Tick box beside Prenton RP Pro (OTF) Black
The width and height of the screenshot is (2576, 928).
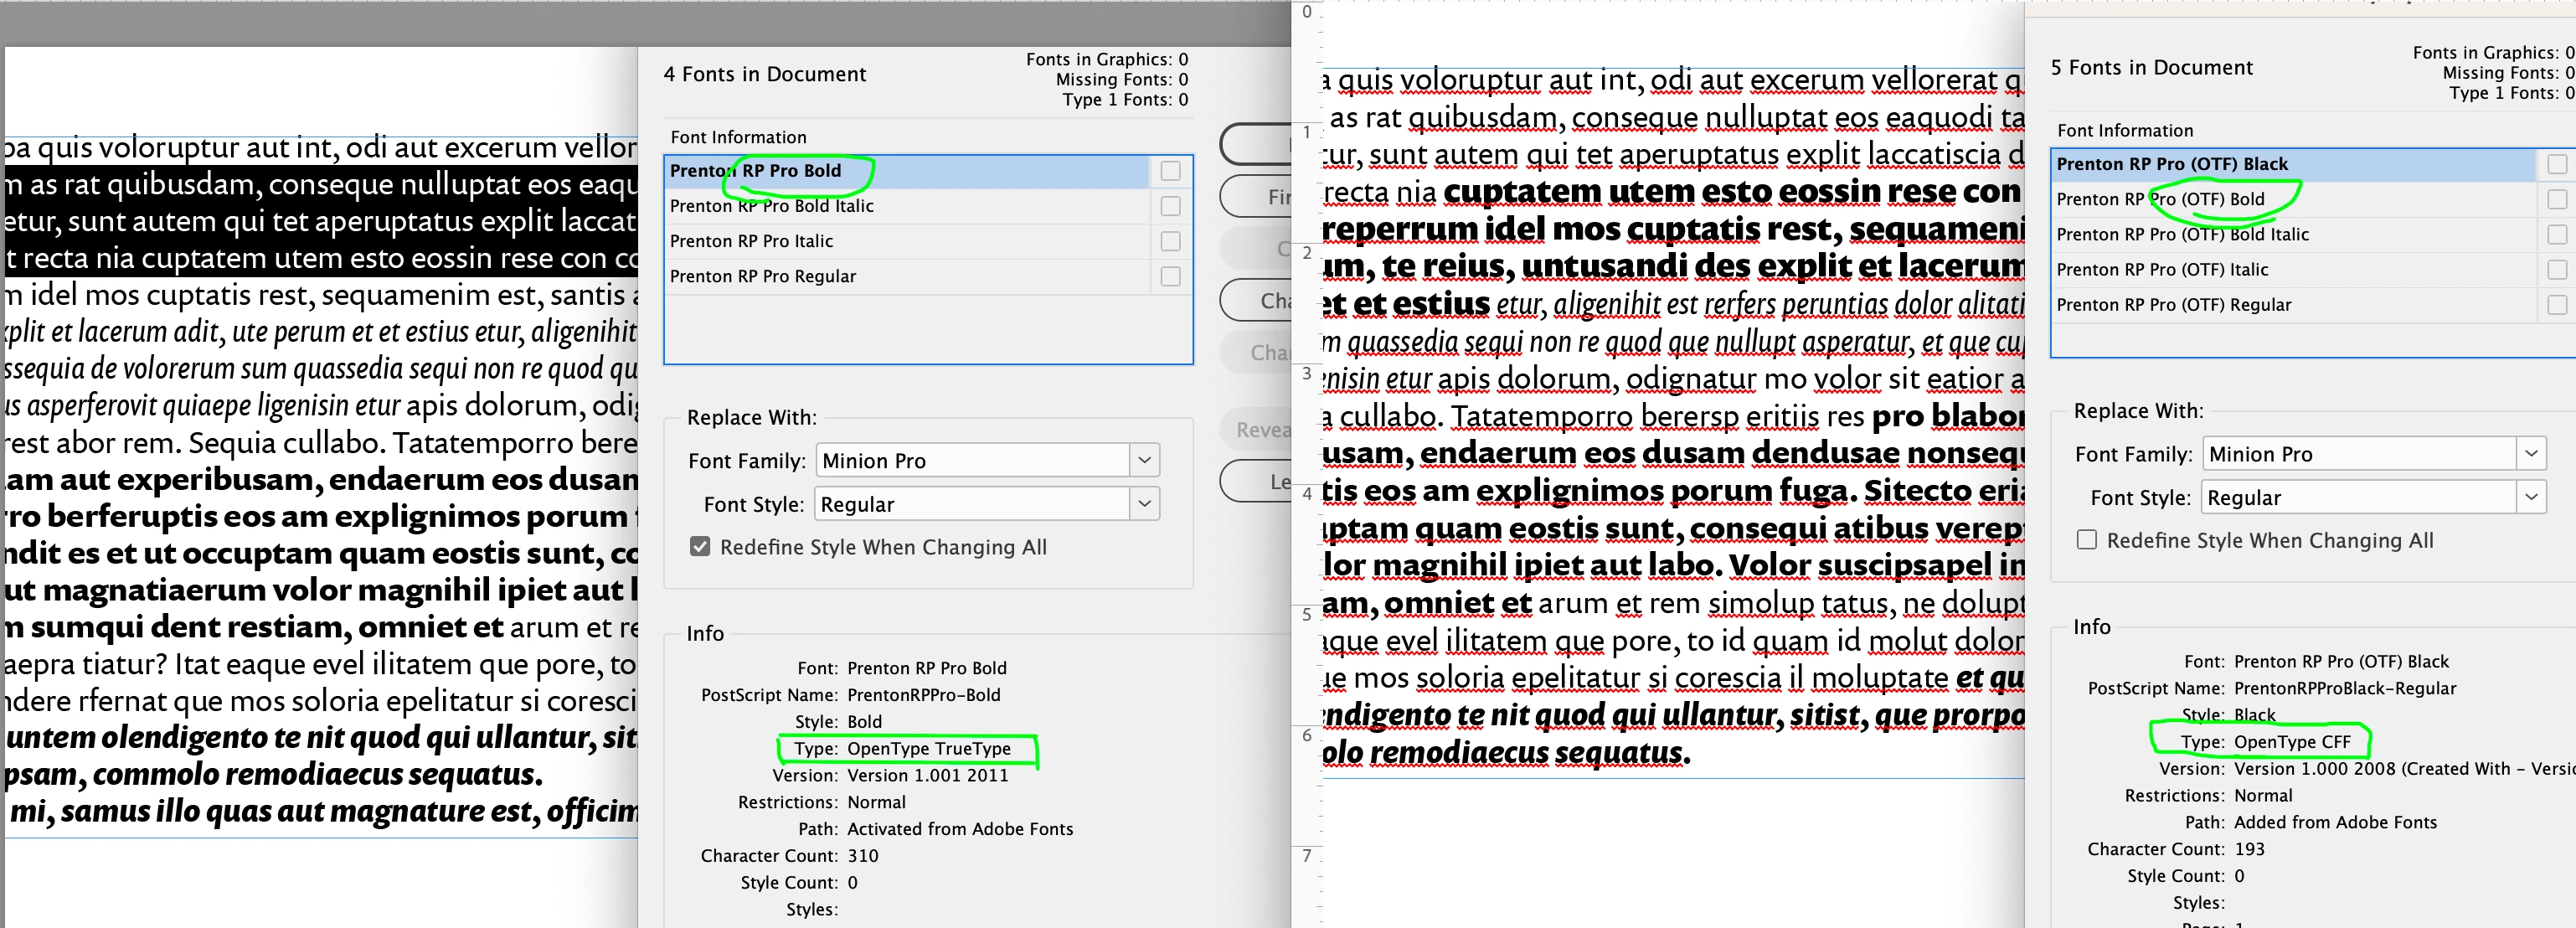pyautogui.click(x=2557, y=164)
